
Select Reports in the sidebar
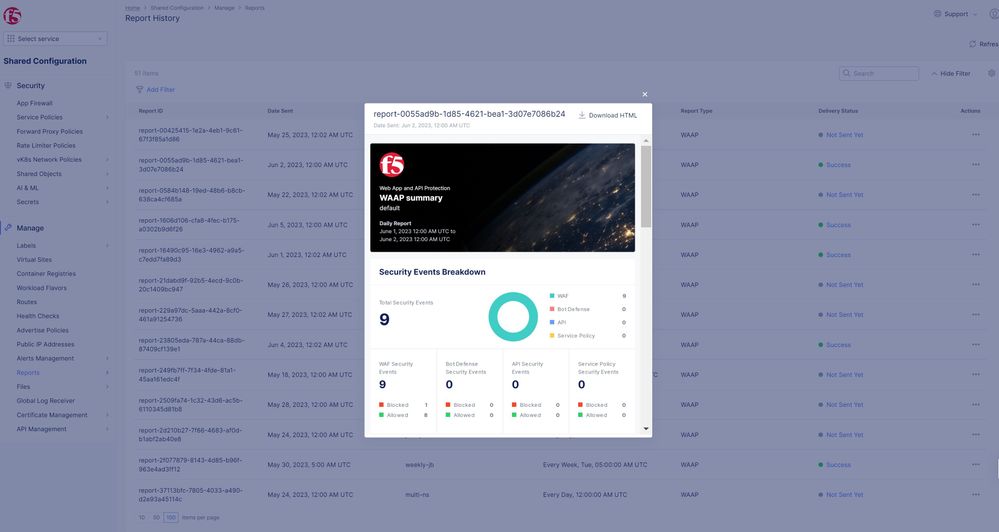tap(28, 373)
